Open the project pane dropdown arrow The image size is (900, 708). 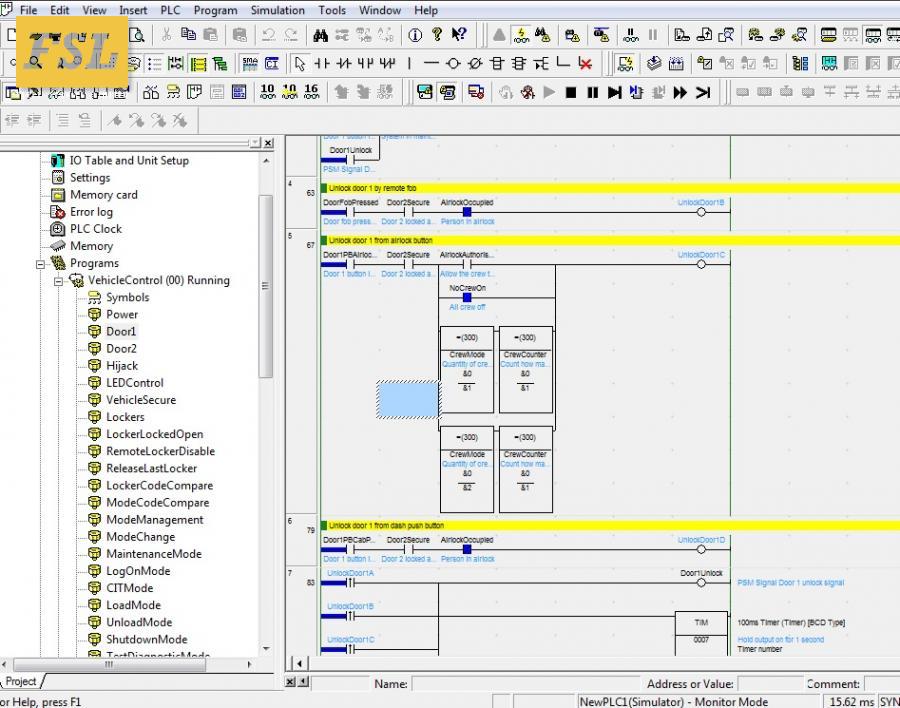pyautogui.click(x=256, y=143)
